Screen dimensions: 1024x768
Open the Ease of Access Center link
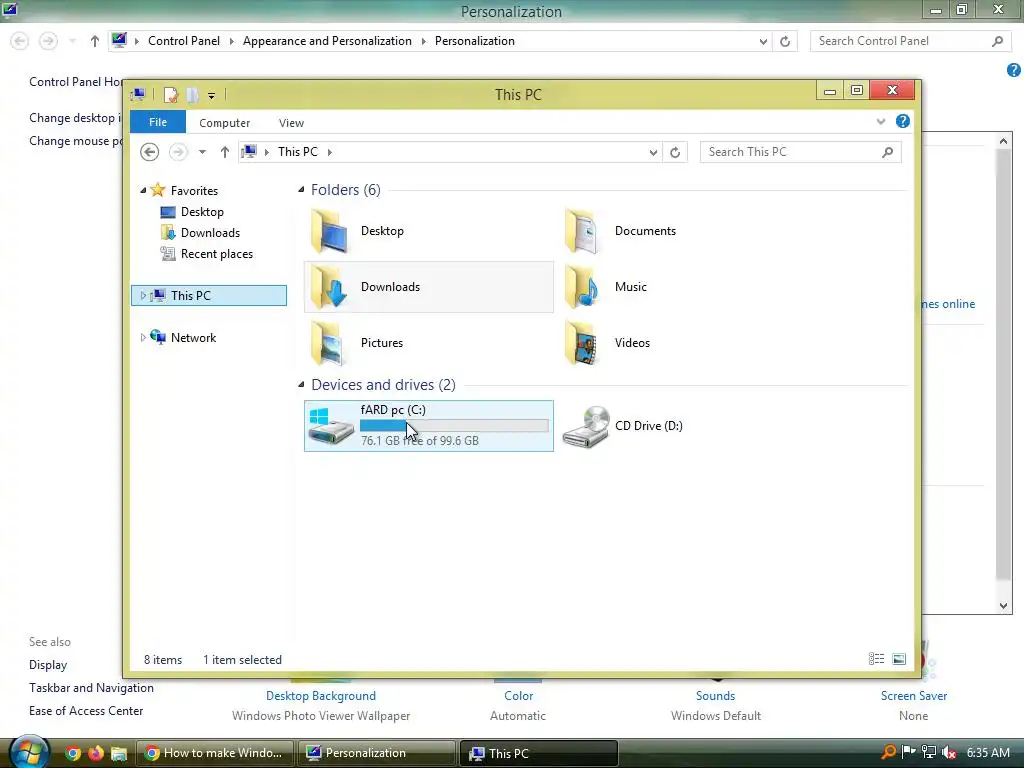click(86, 711)
